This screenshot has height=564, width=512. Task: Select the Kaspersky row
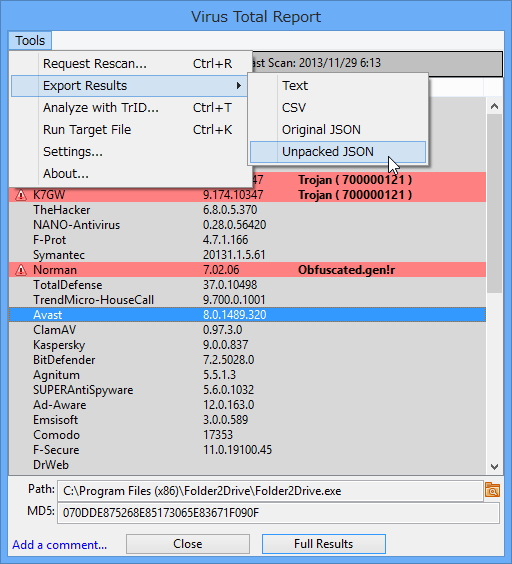[247, 345]
